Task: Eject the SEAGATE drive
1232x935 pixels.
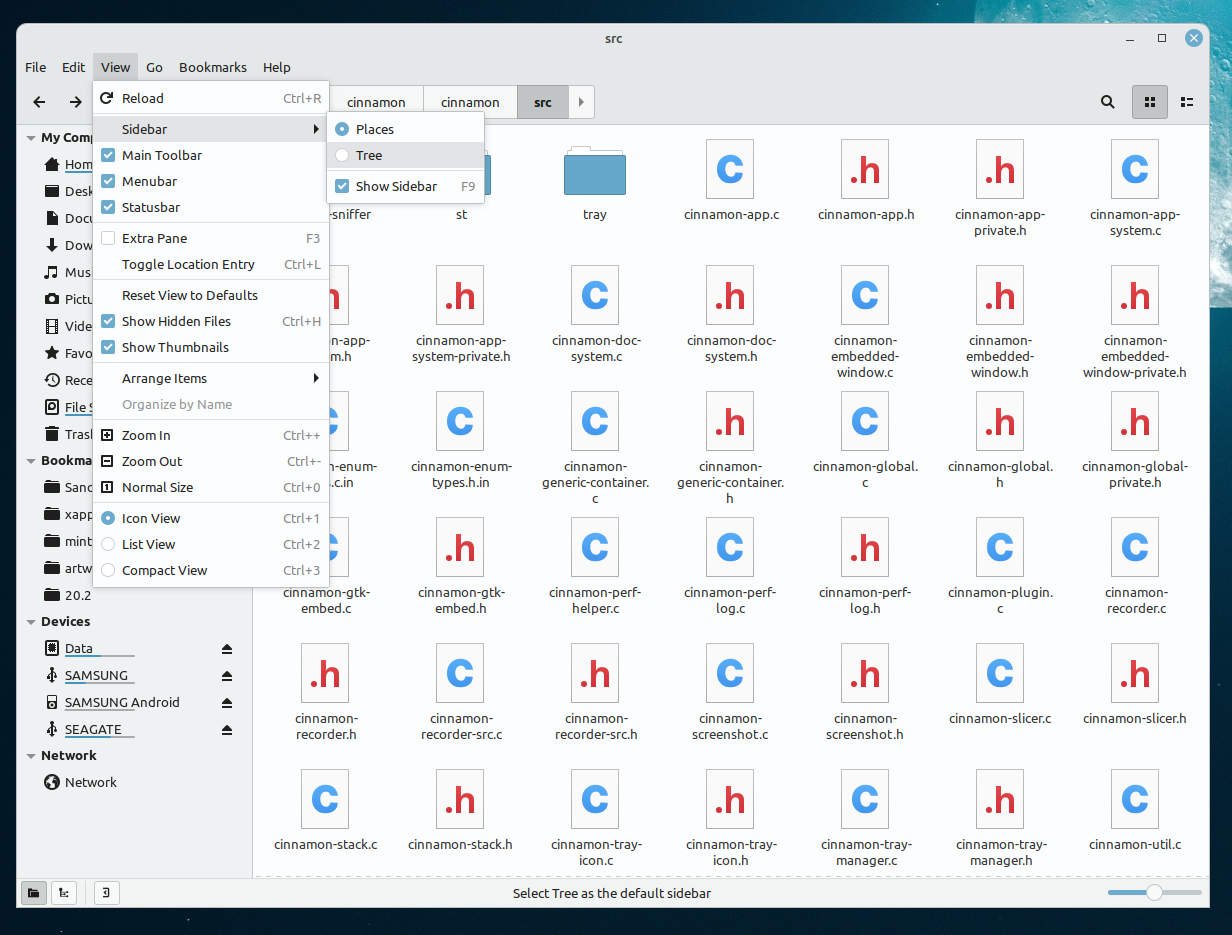Action: (x=228, y=729)
